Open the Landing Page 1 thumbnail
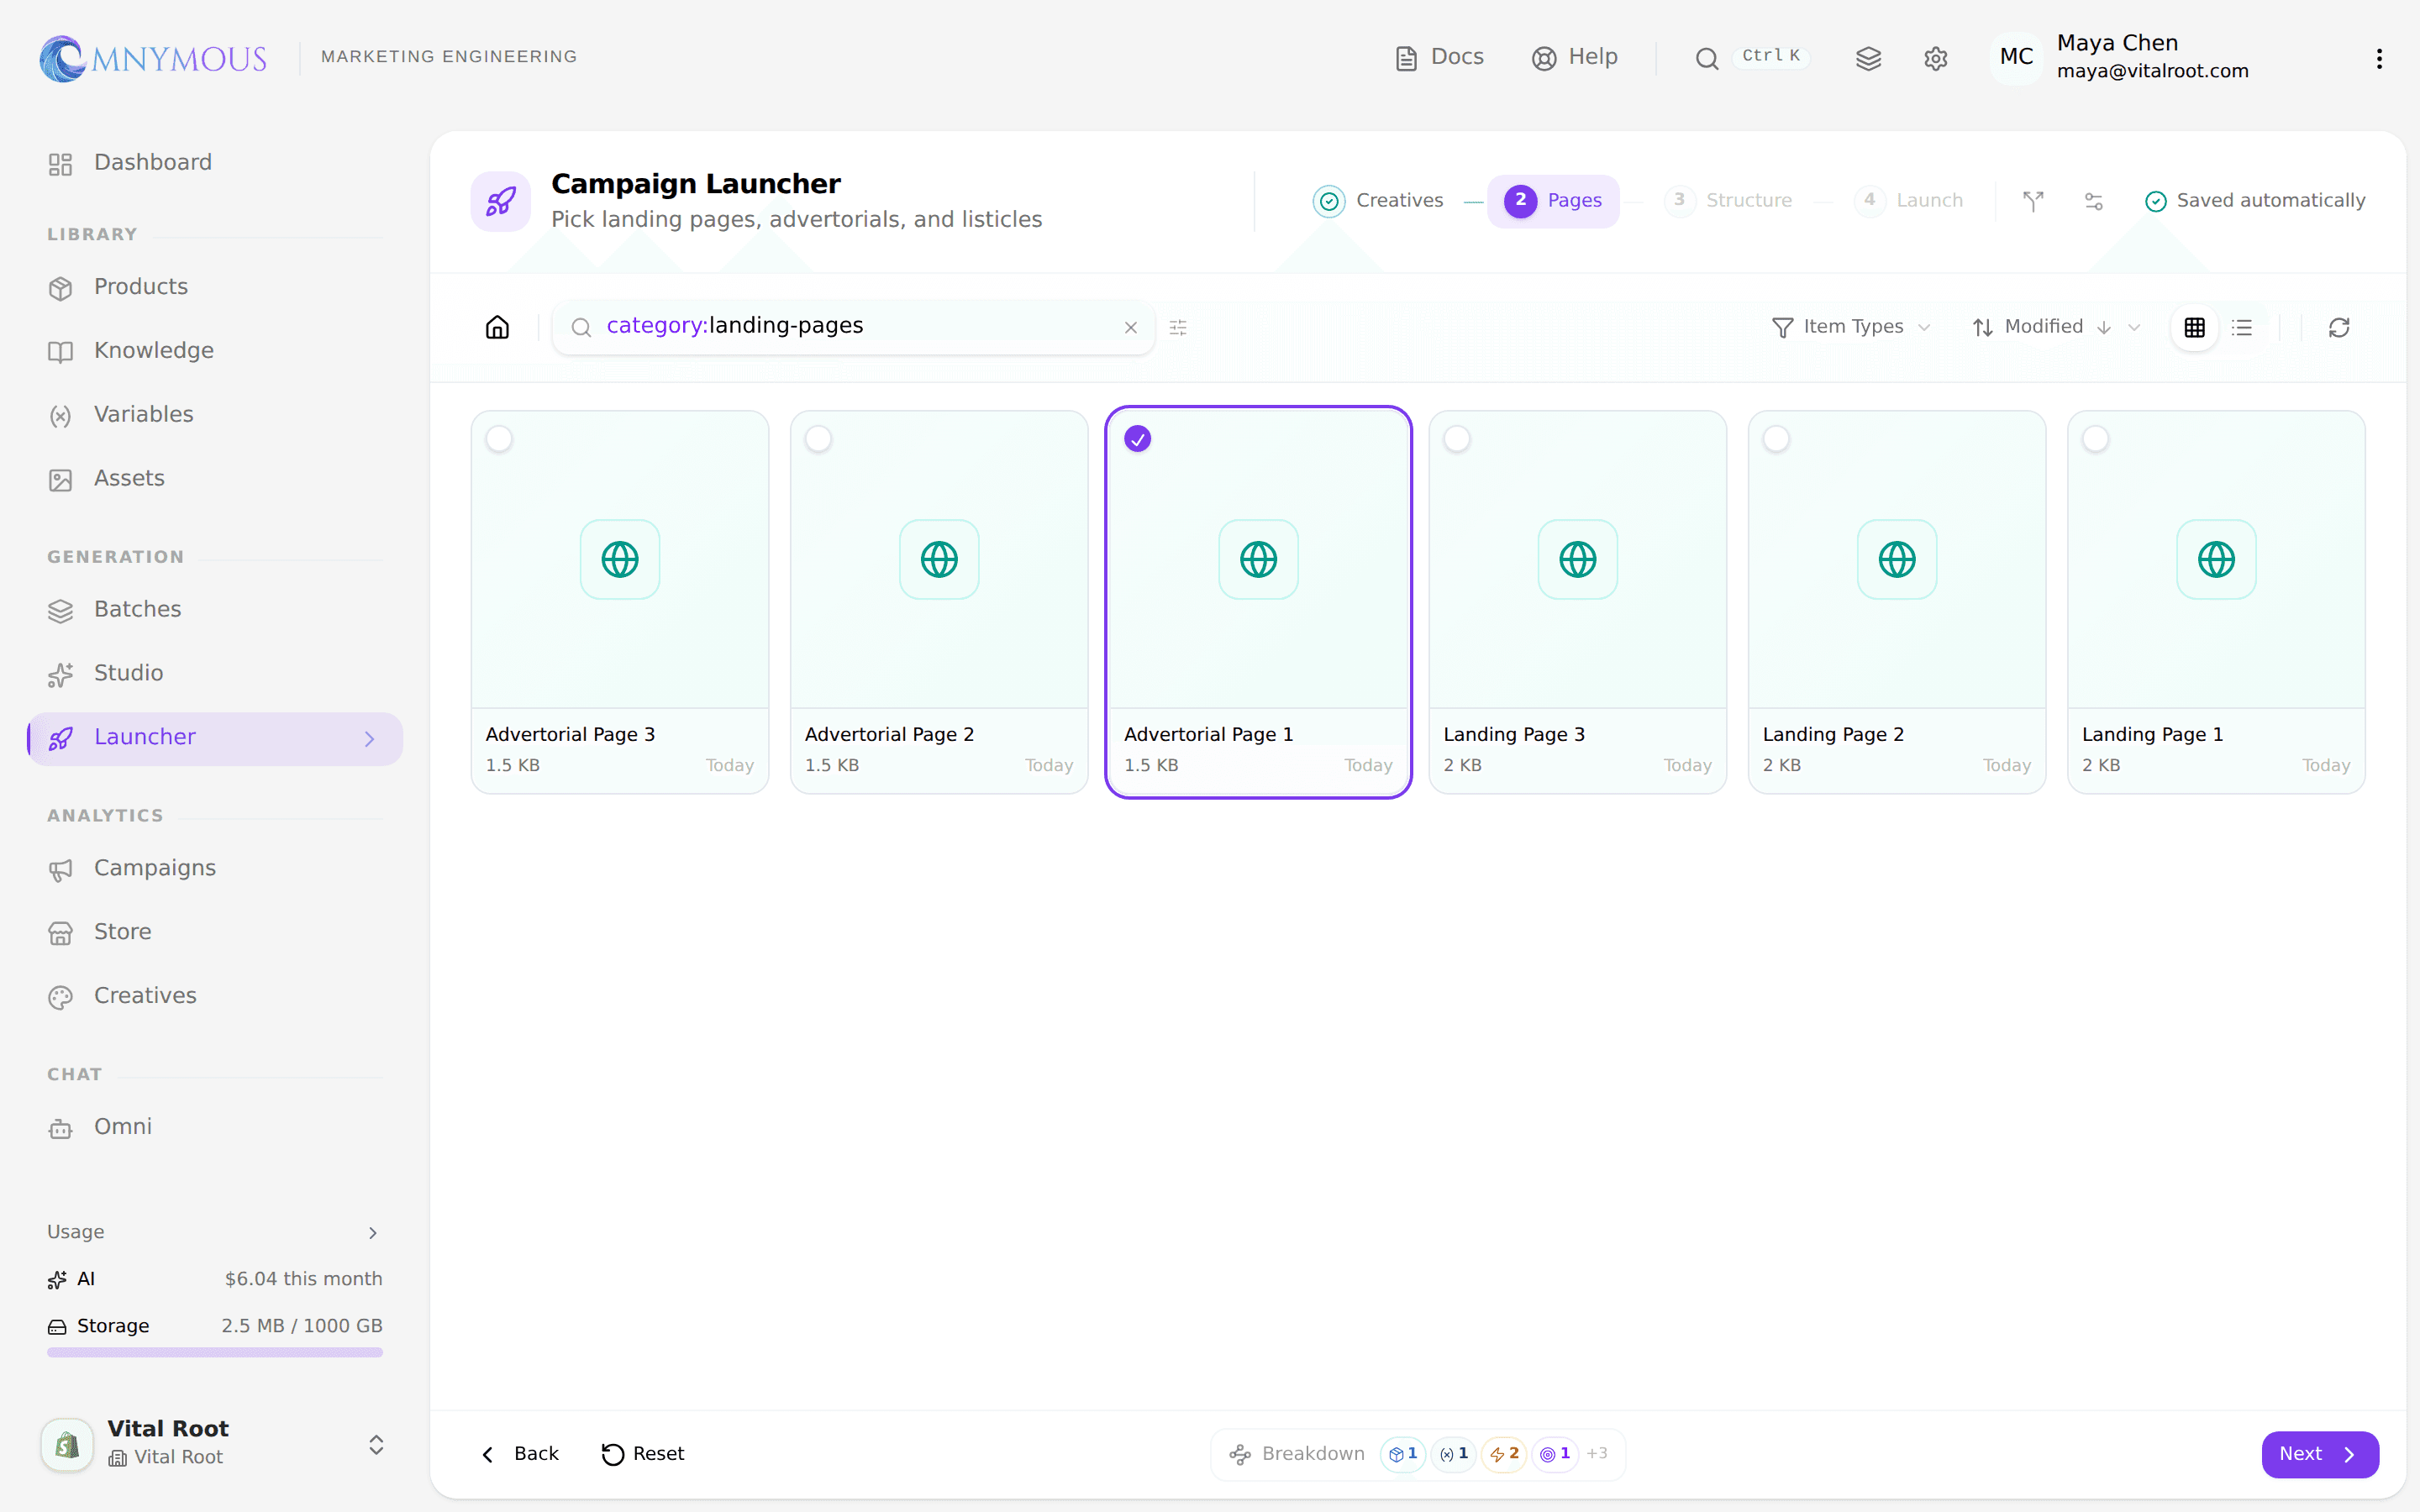The image size is (2420, 1512). pyautogui.click(x=2216, y=560)
